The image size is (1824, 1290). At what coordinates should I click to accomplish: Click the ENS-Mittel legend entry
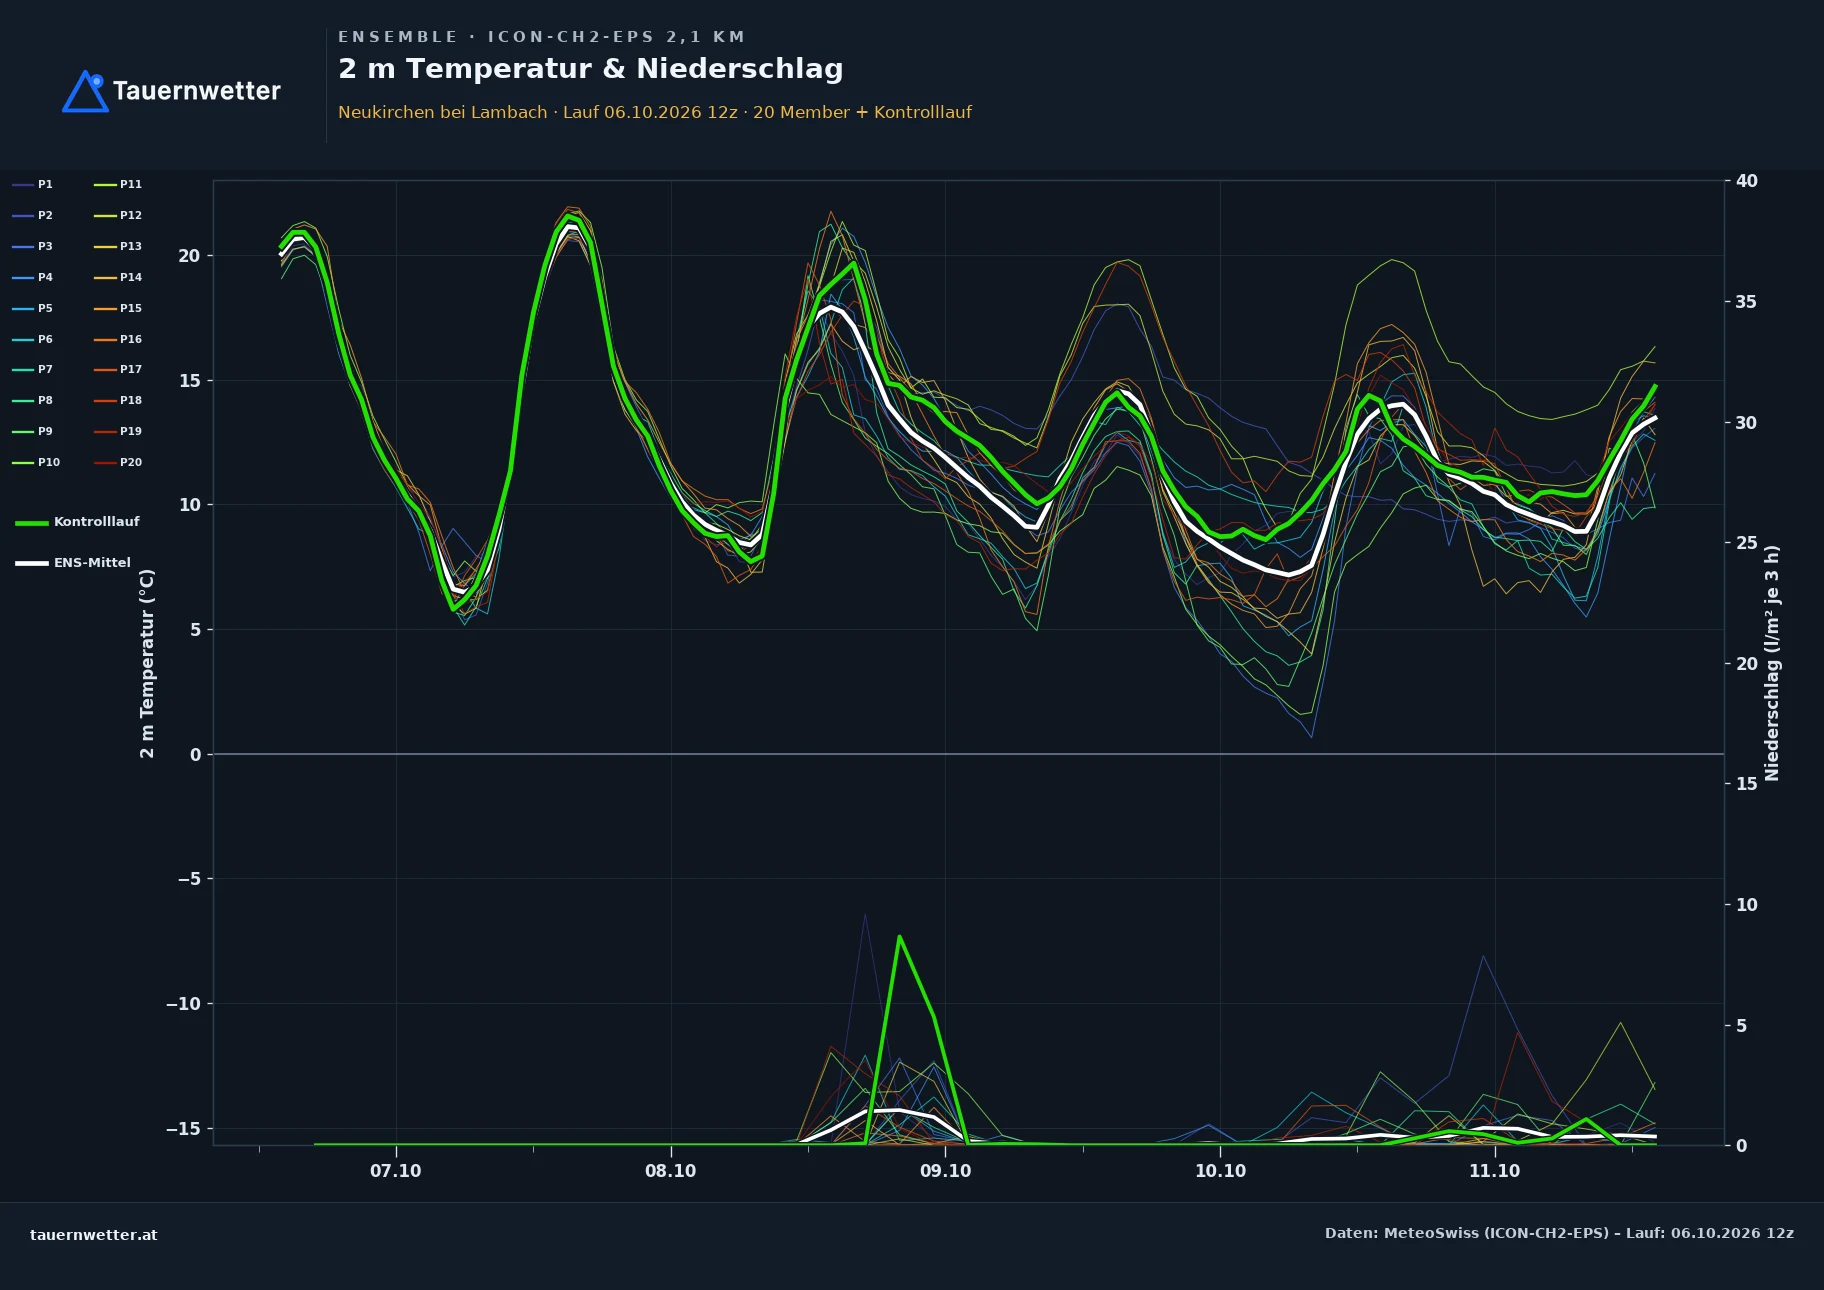click(73, 563)
